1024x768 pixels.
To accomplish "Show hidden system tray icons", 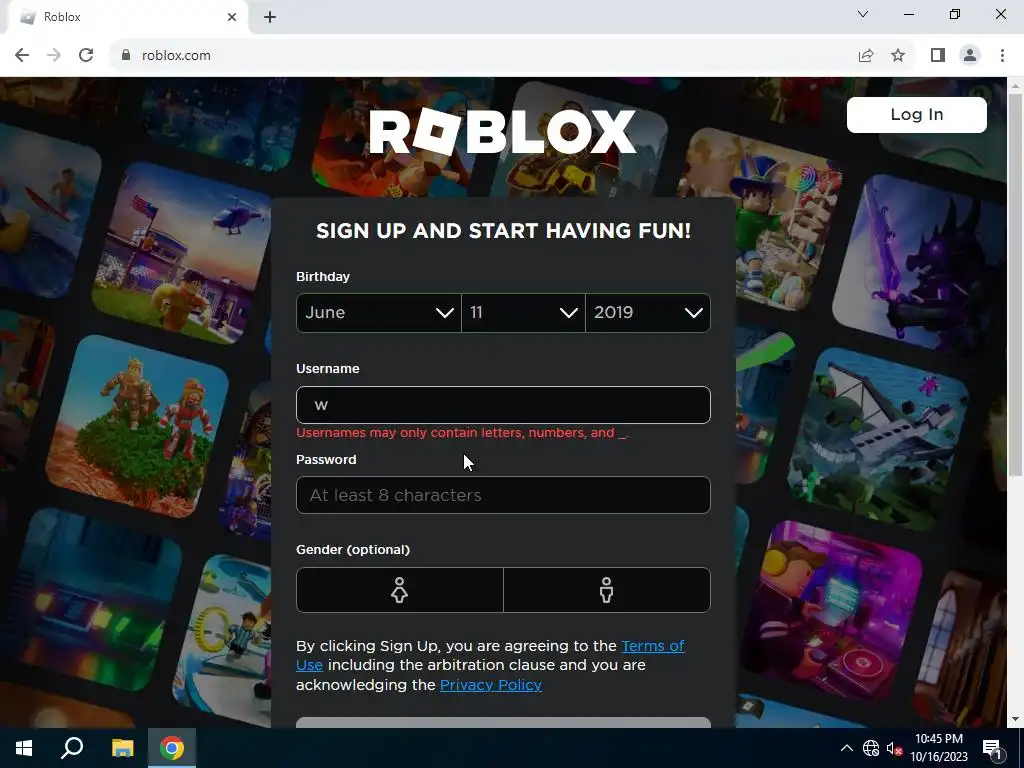I will pos(846,748).
